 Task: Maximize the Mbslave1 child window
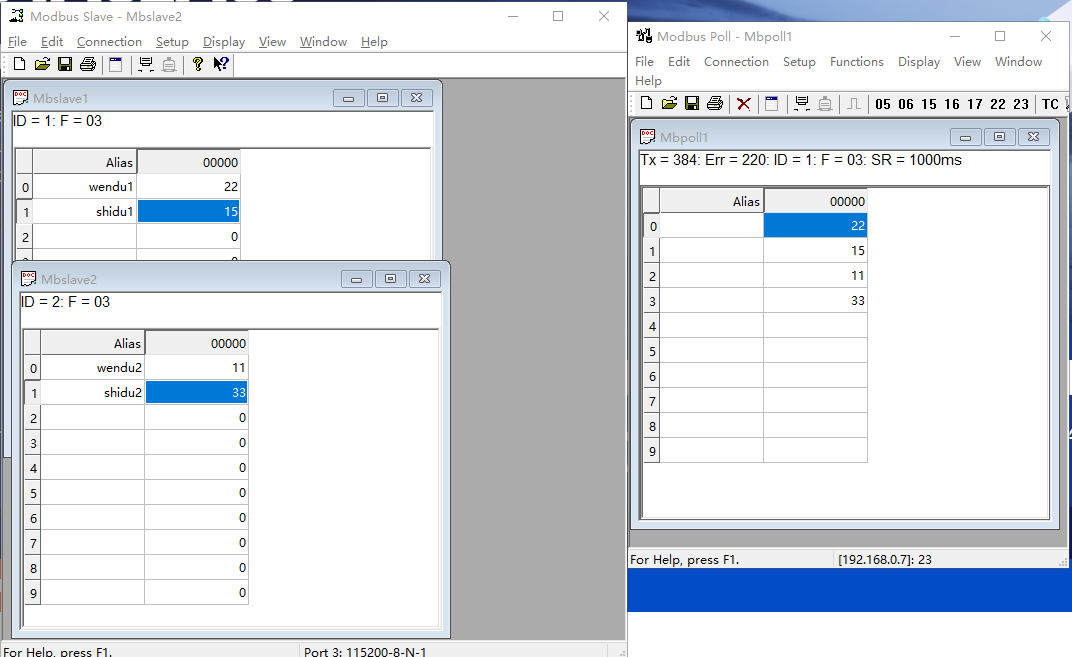[x=382, y=98]
